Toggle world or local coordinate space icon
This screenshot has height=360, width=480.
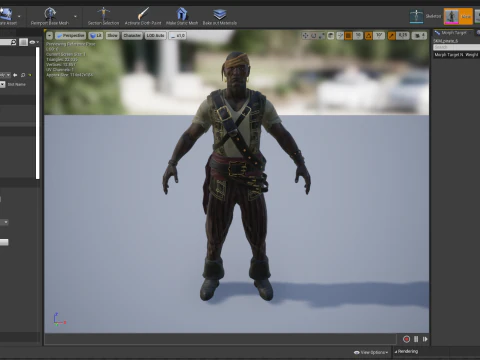331,35
